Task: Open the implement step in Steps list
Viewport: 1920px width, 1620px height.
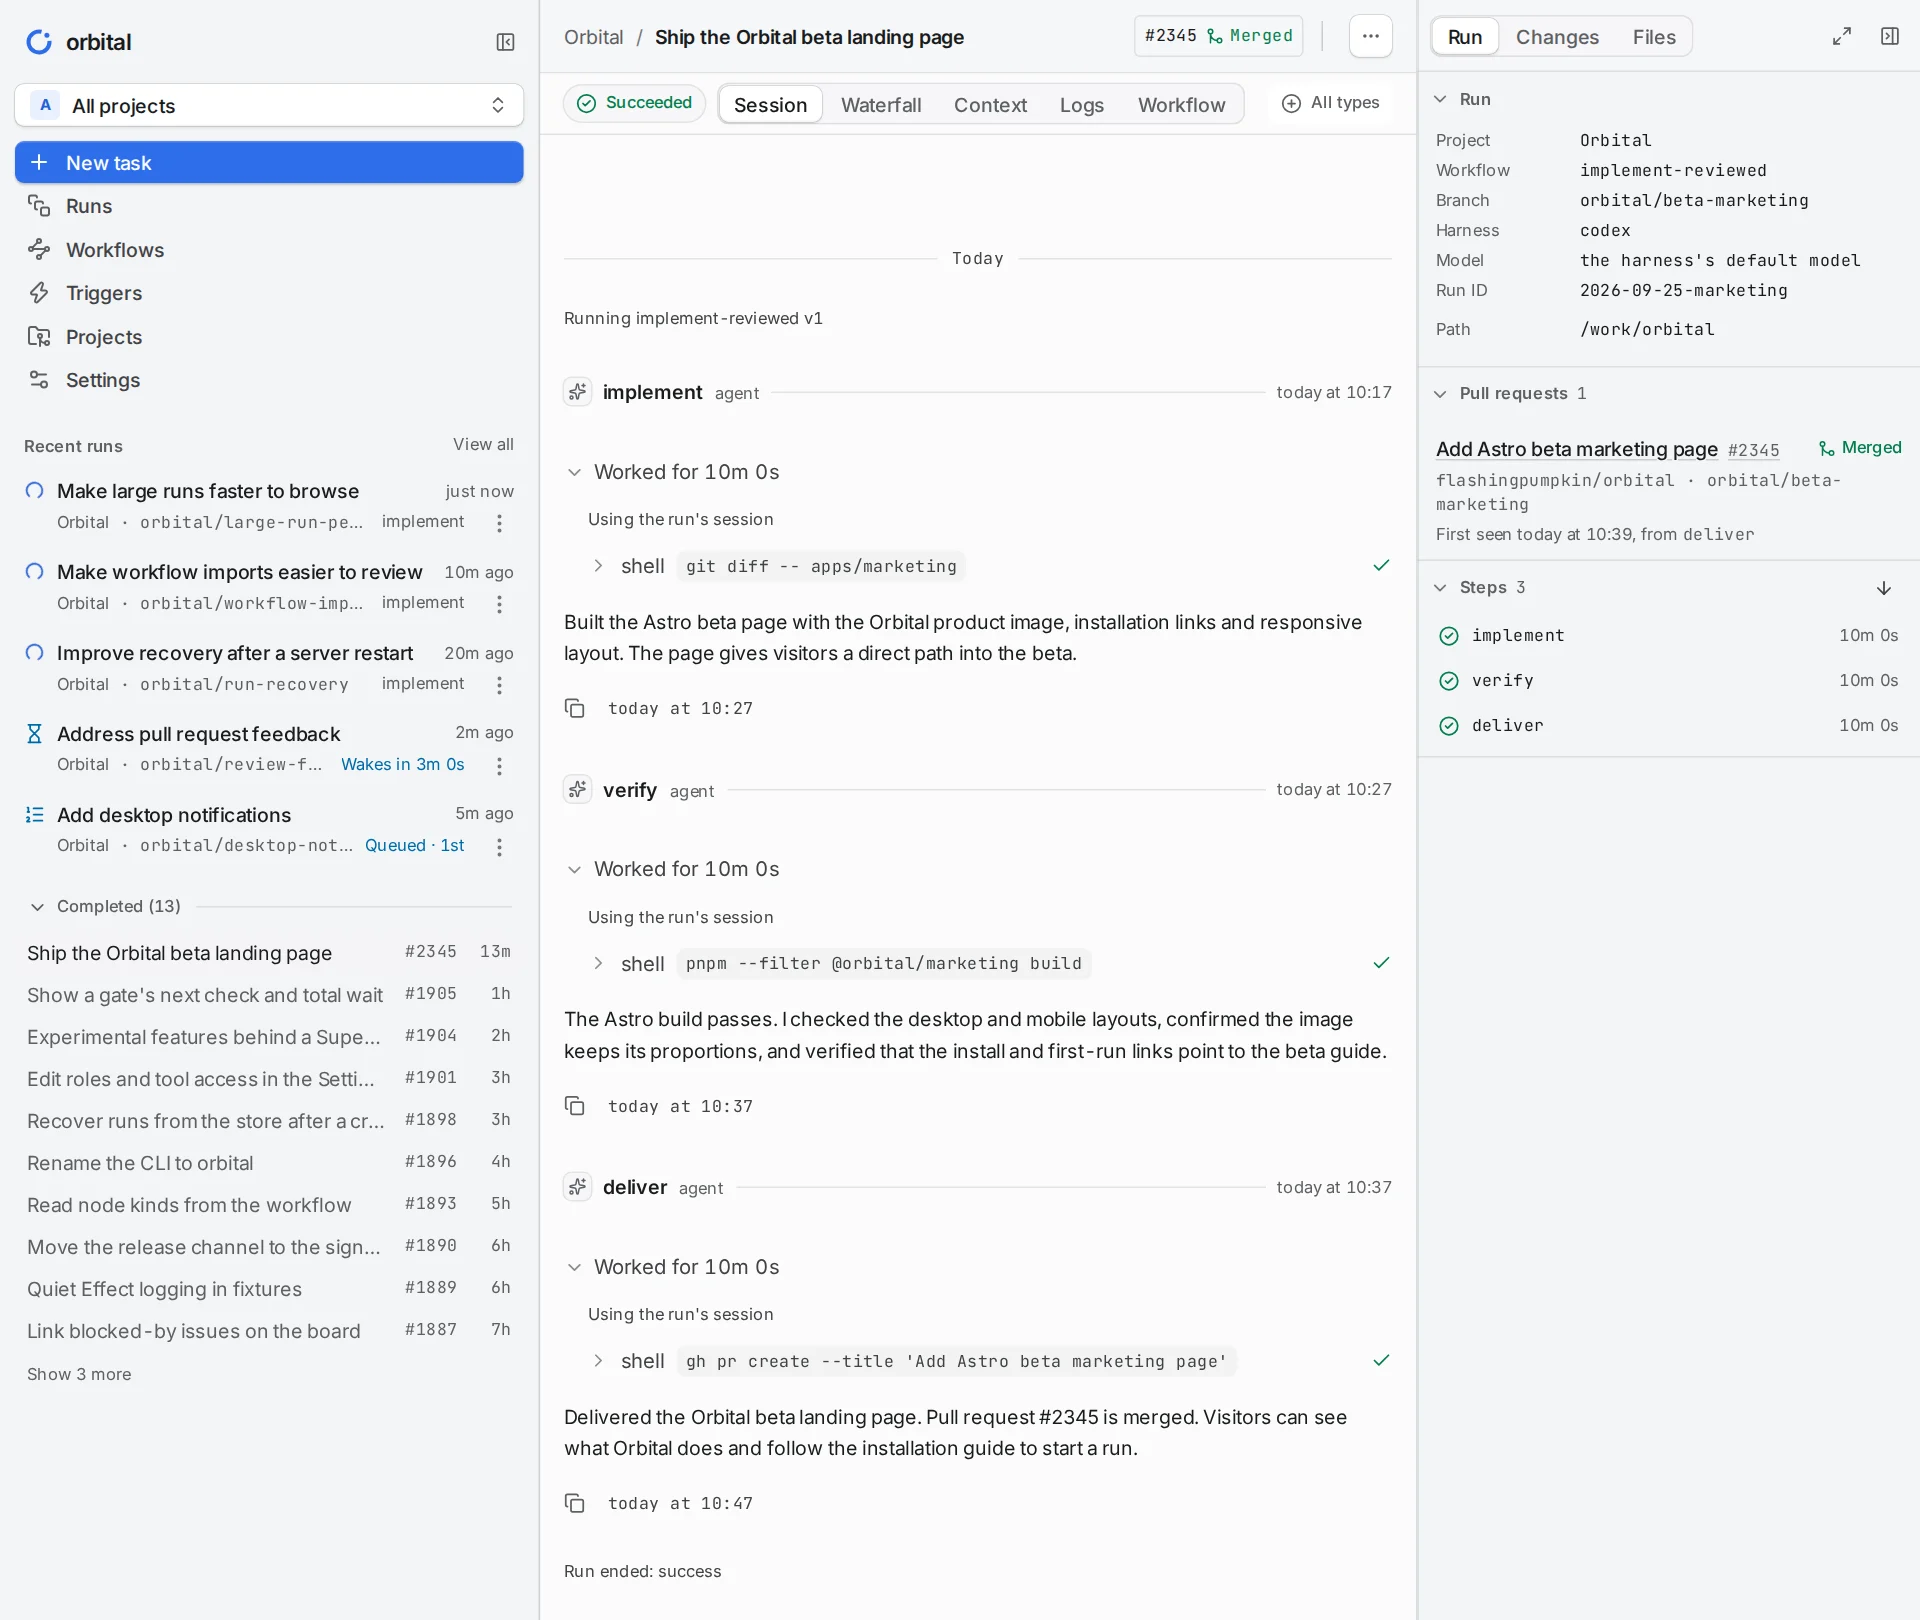Action: 1668,636
